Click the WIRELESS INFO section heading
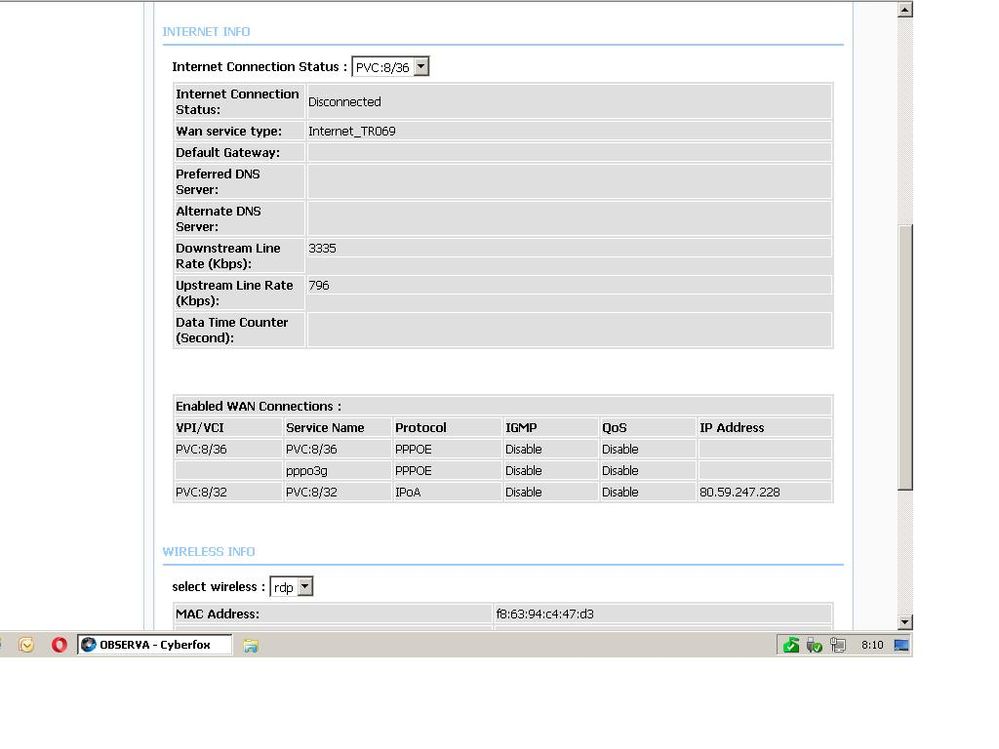Screen dimensions: 999x749 209,552
